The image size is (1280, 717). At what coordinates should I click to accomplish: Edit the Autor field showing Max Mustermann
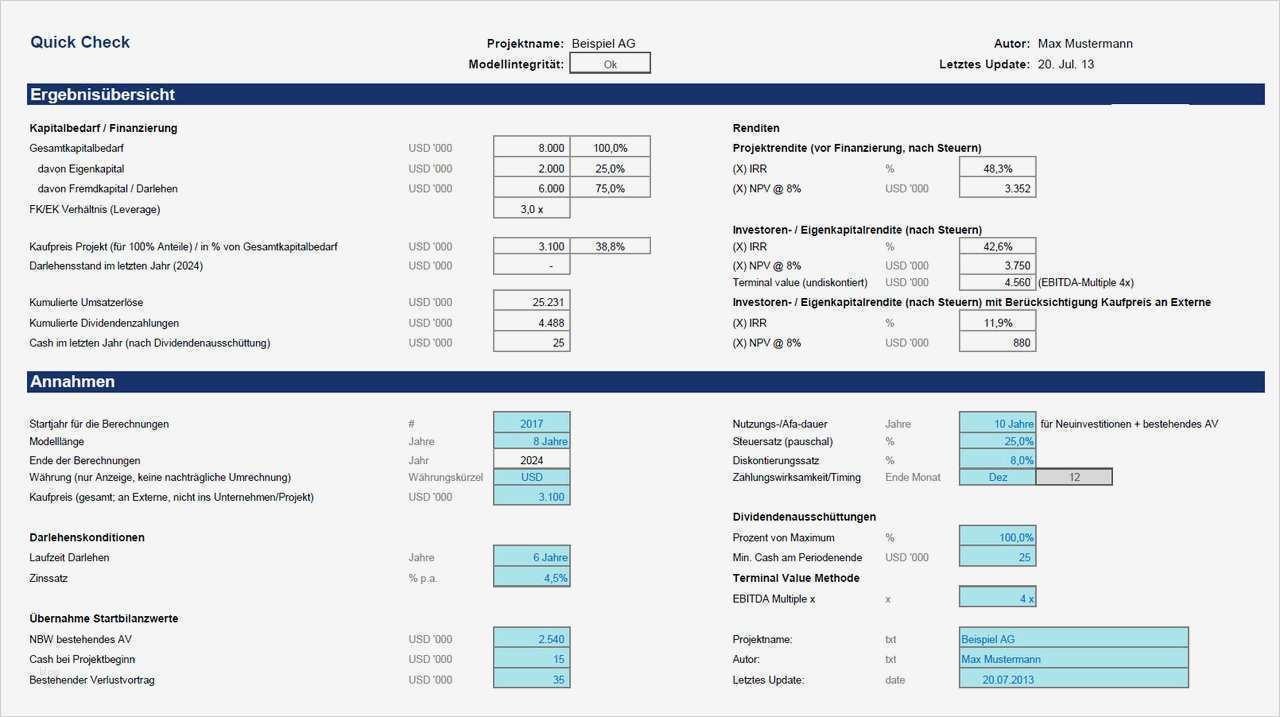1073,659
